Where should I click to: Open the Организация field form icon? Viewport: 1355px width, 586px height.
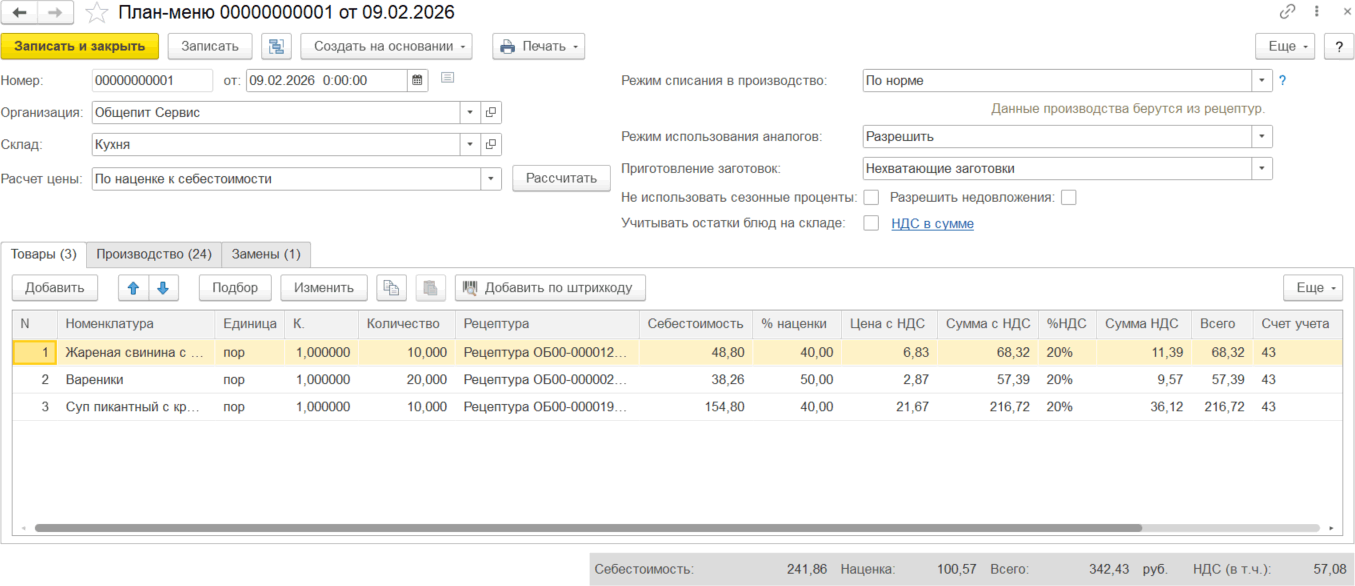[x=491, y=113]
